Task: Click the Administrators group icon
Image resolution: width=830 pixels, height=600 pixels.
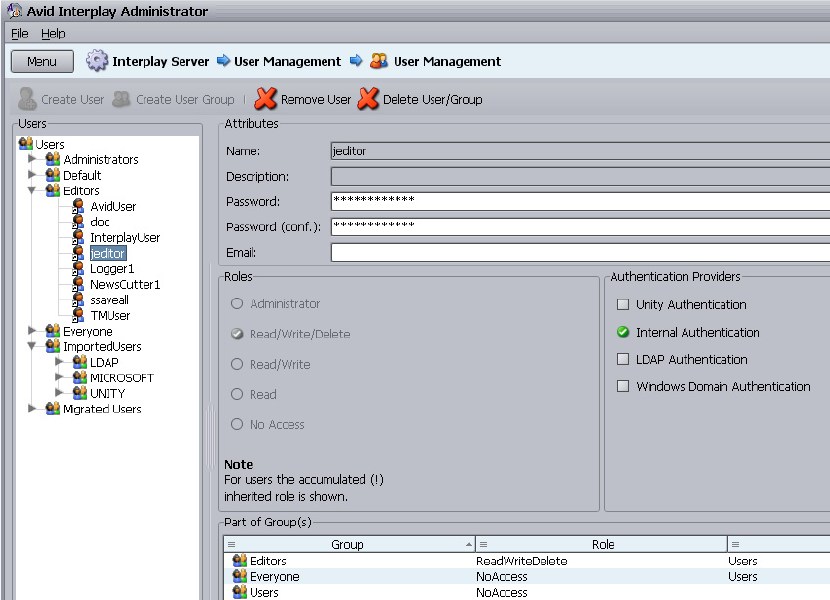Action: tap(52, 159)
